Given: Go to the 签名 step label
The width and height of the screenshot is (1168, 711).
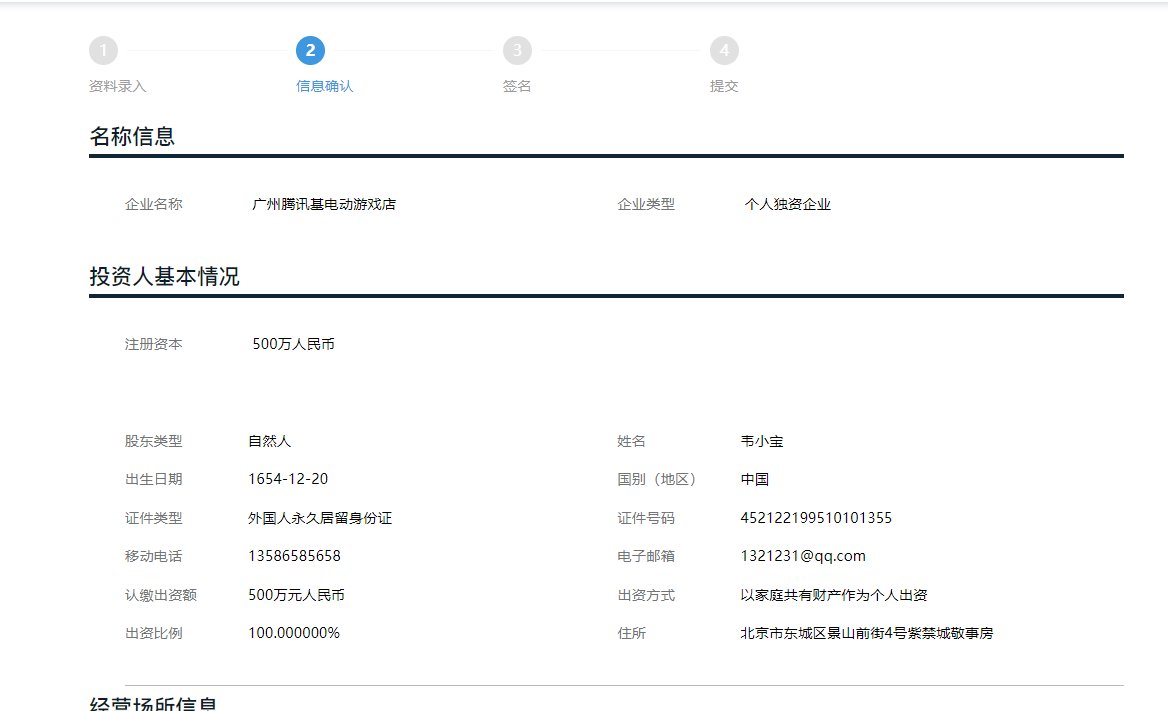Looking at the screenshot, I should (x=517, y=86).
